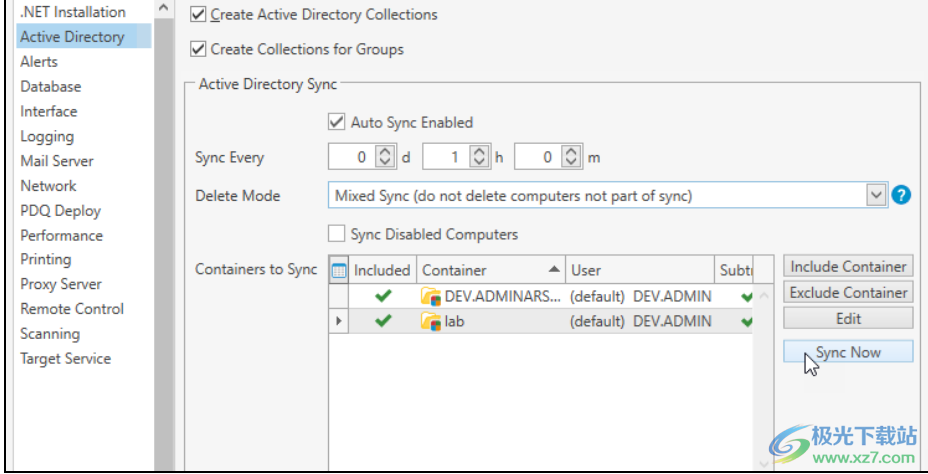Screen dimensions: 928x474
Task: Sort by the User column header
Action: coord(640,270)
